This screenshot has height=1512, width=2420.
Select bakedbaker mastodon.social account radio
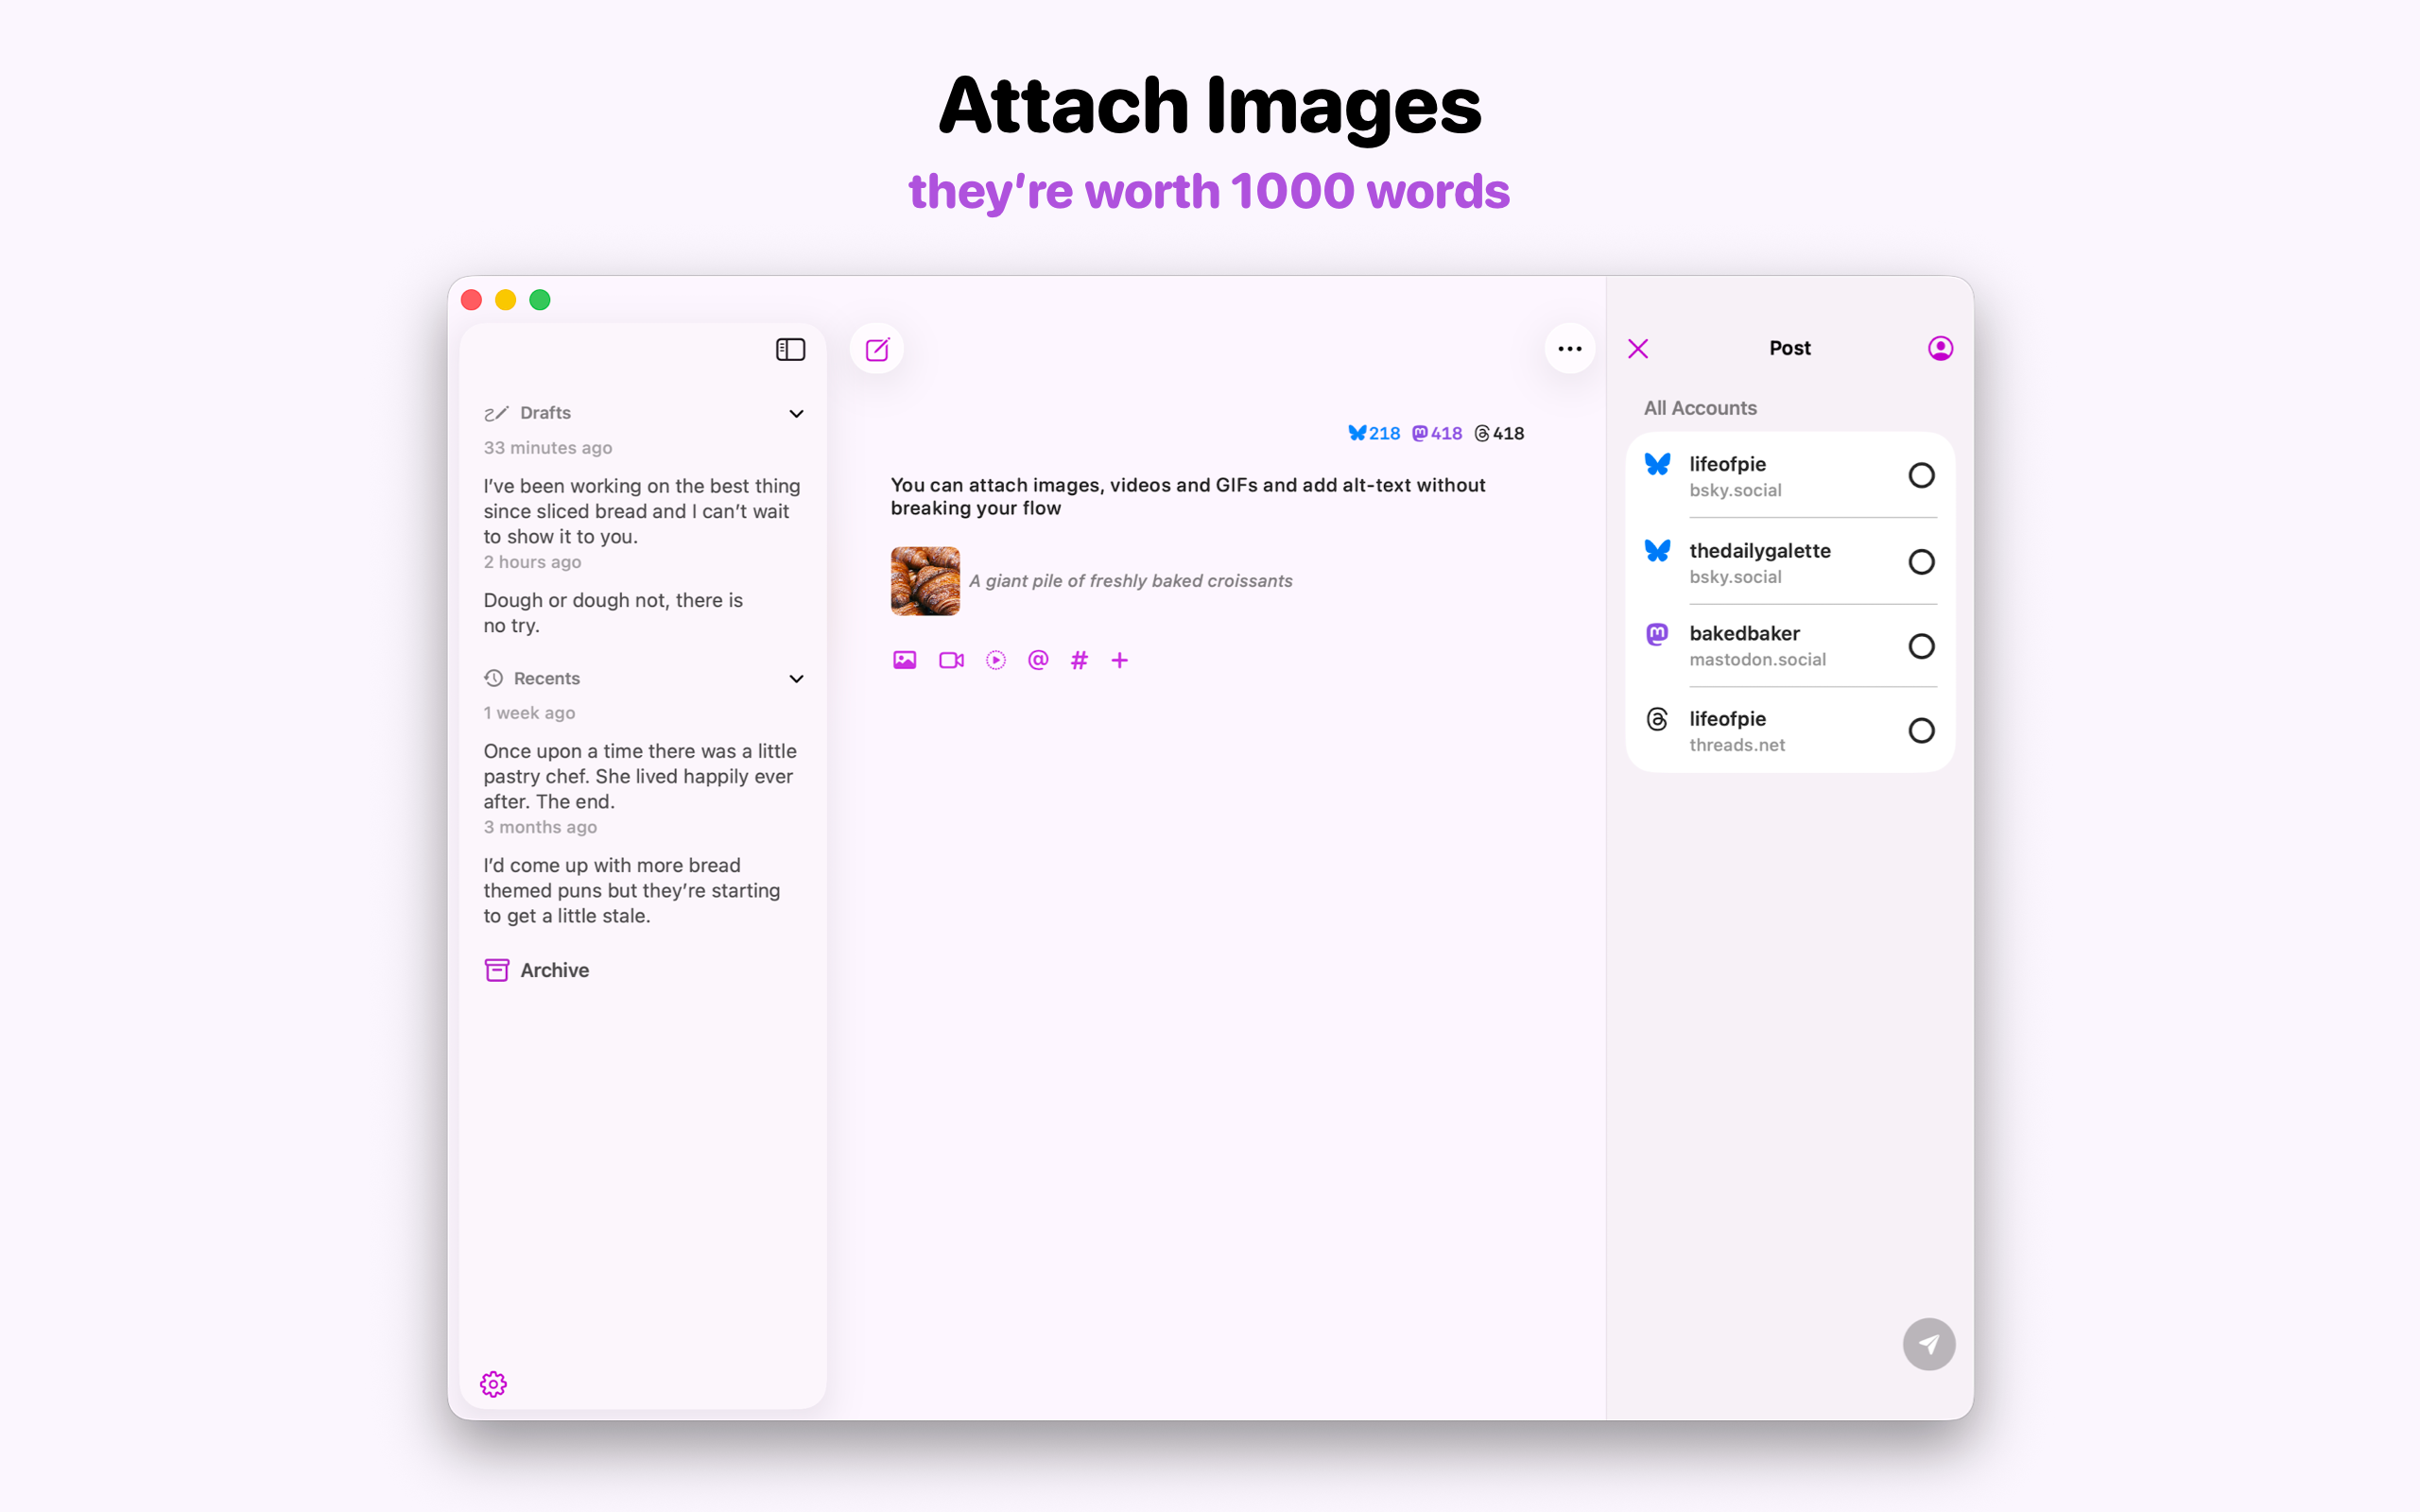(1921, 646)
